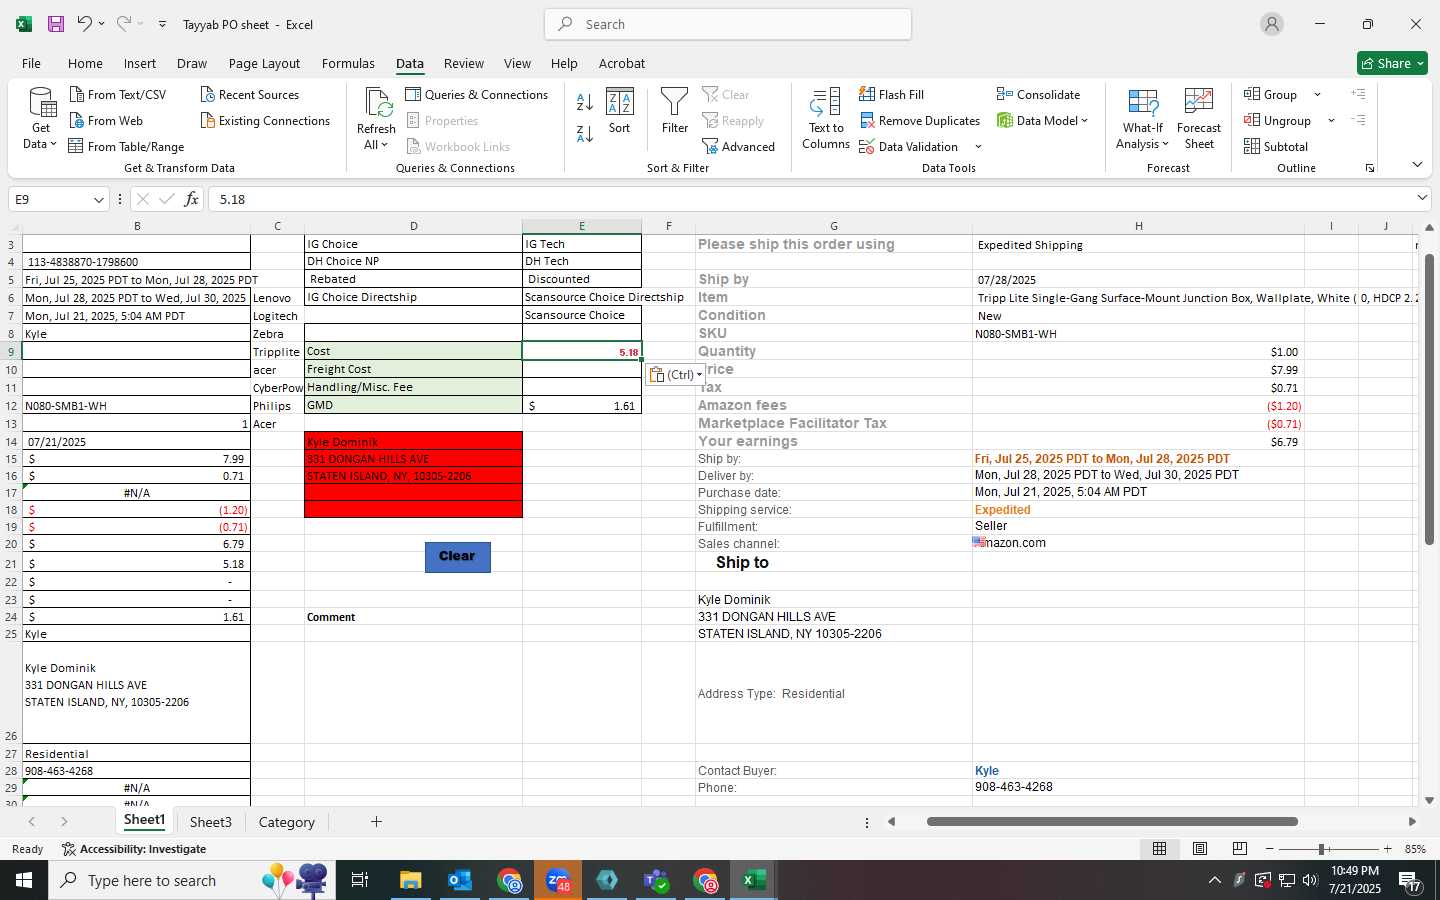The image size is (1440, 900).
Task: Expand the formula bar
Action: click(x=1422, y=198)
